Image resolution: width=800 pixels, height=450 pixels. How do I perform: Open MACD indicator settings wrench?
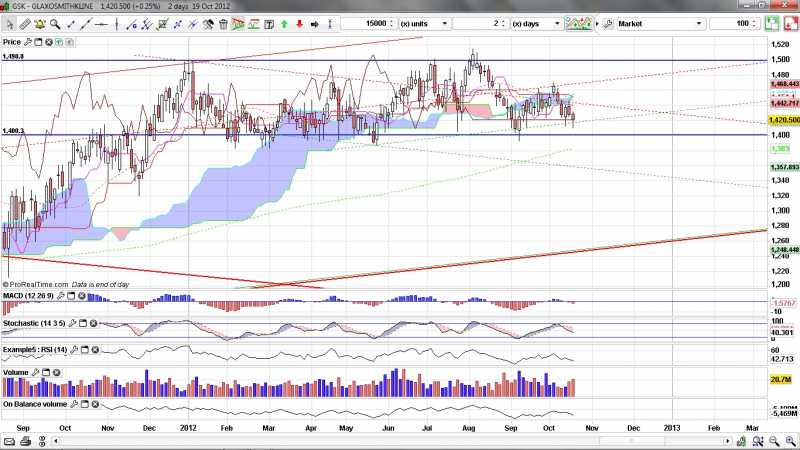[59, 296]
